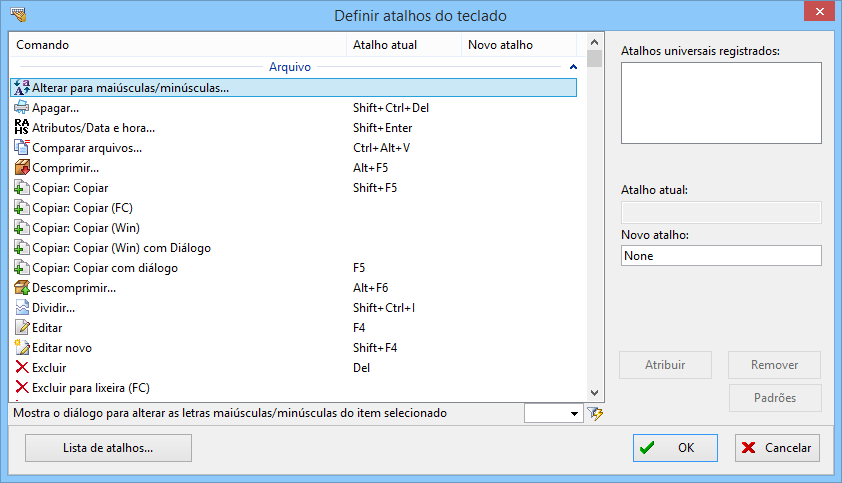
Task: Click icon of Copiar: Copiar (Win) com Diálogo
Action: (x=21, y=248)
